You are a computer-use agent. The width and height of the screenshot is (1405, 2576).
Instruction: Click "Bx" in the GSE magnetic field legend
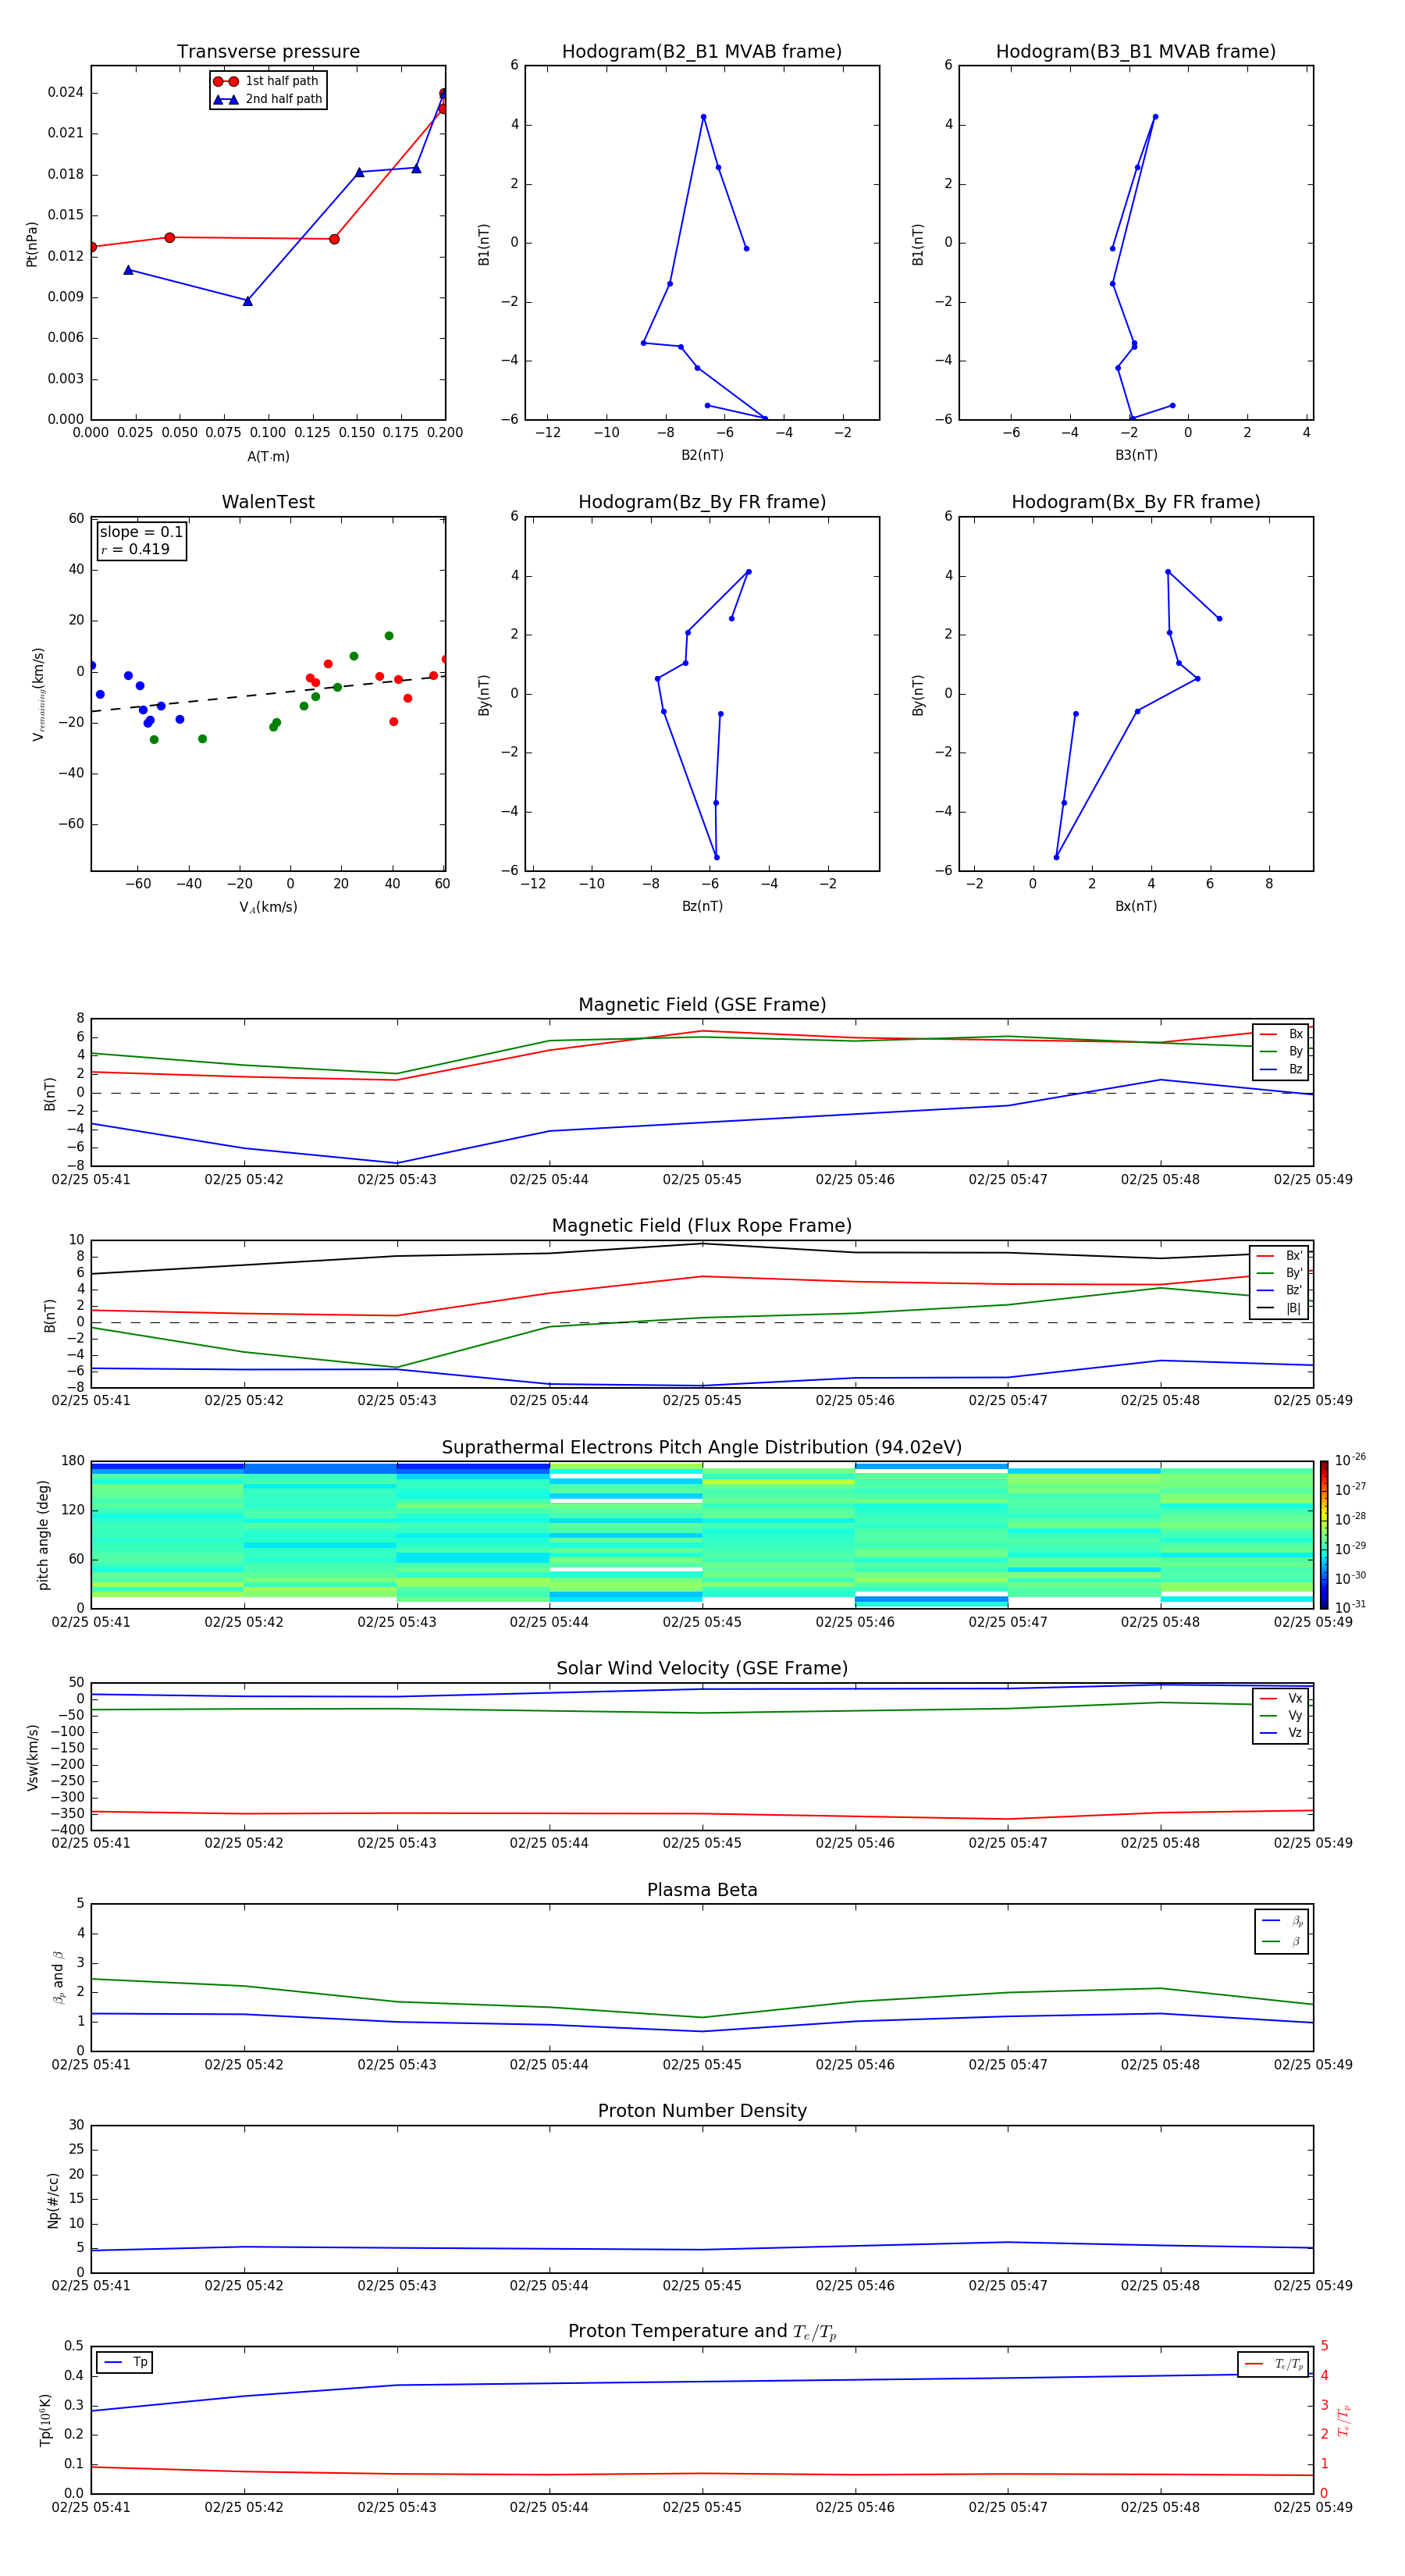click(1281, 1034)
